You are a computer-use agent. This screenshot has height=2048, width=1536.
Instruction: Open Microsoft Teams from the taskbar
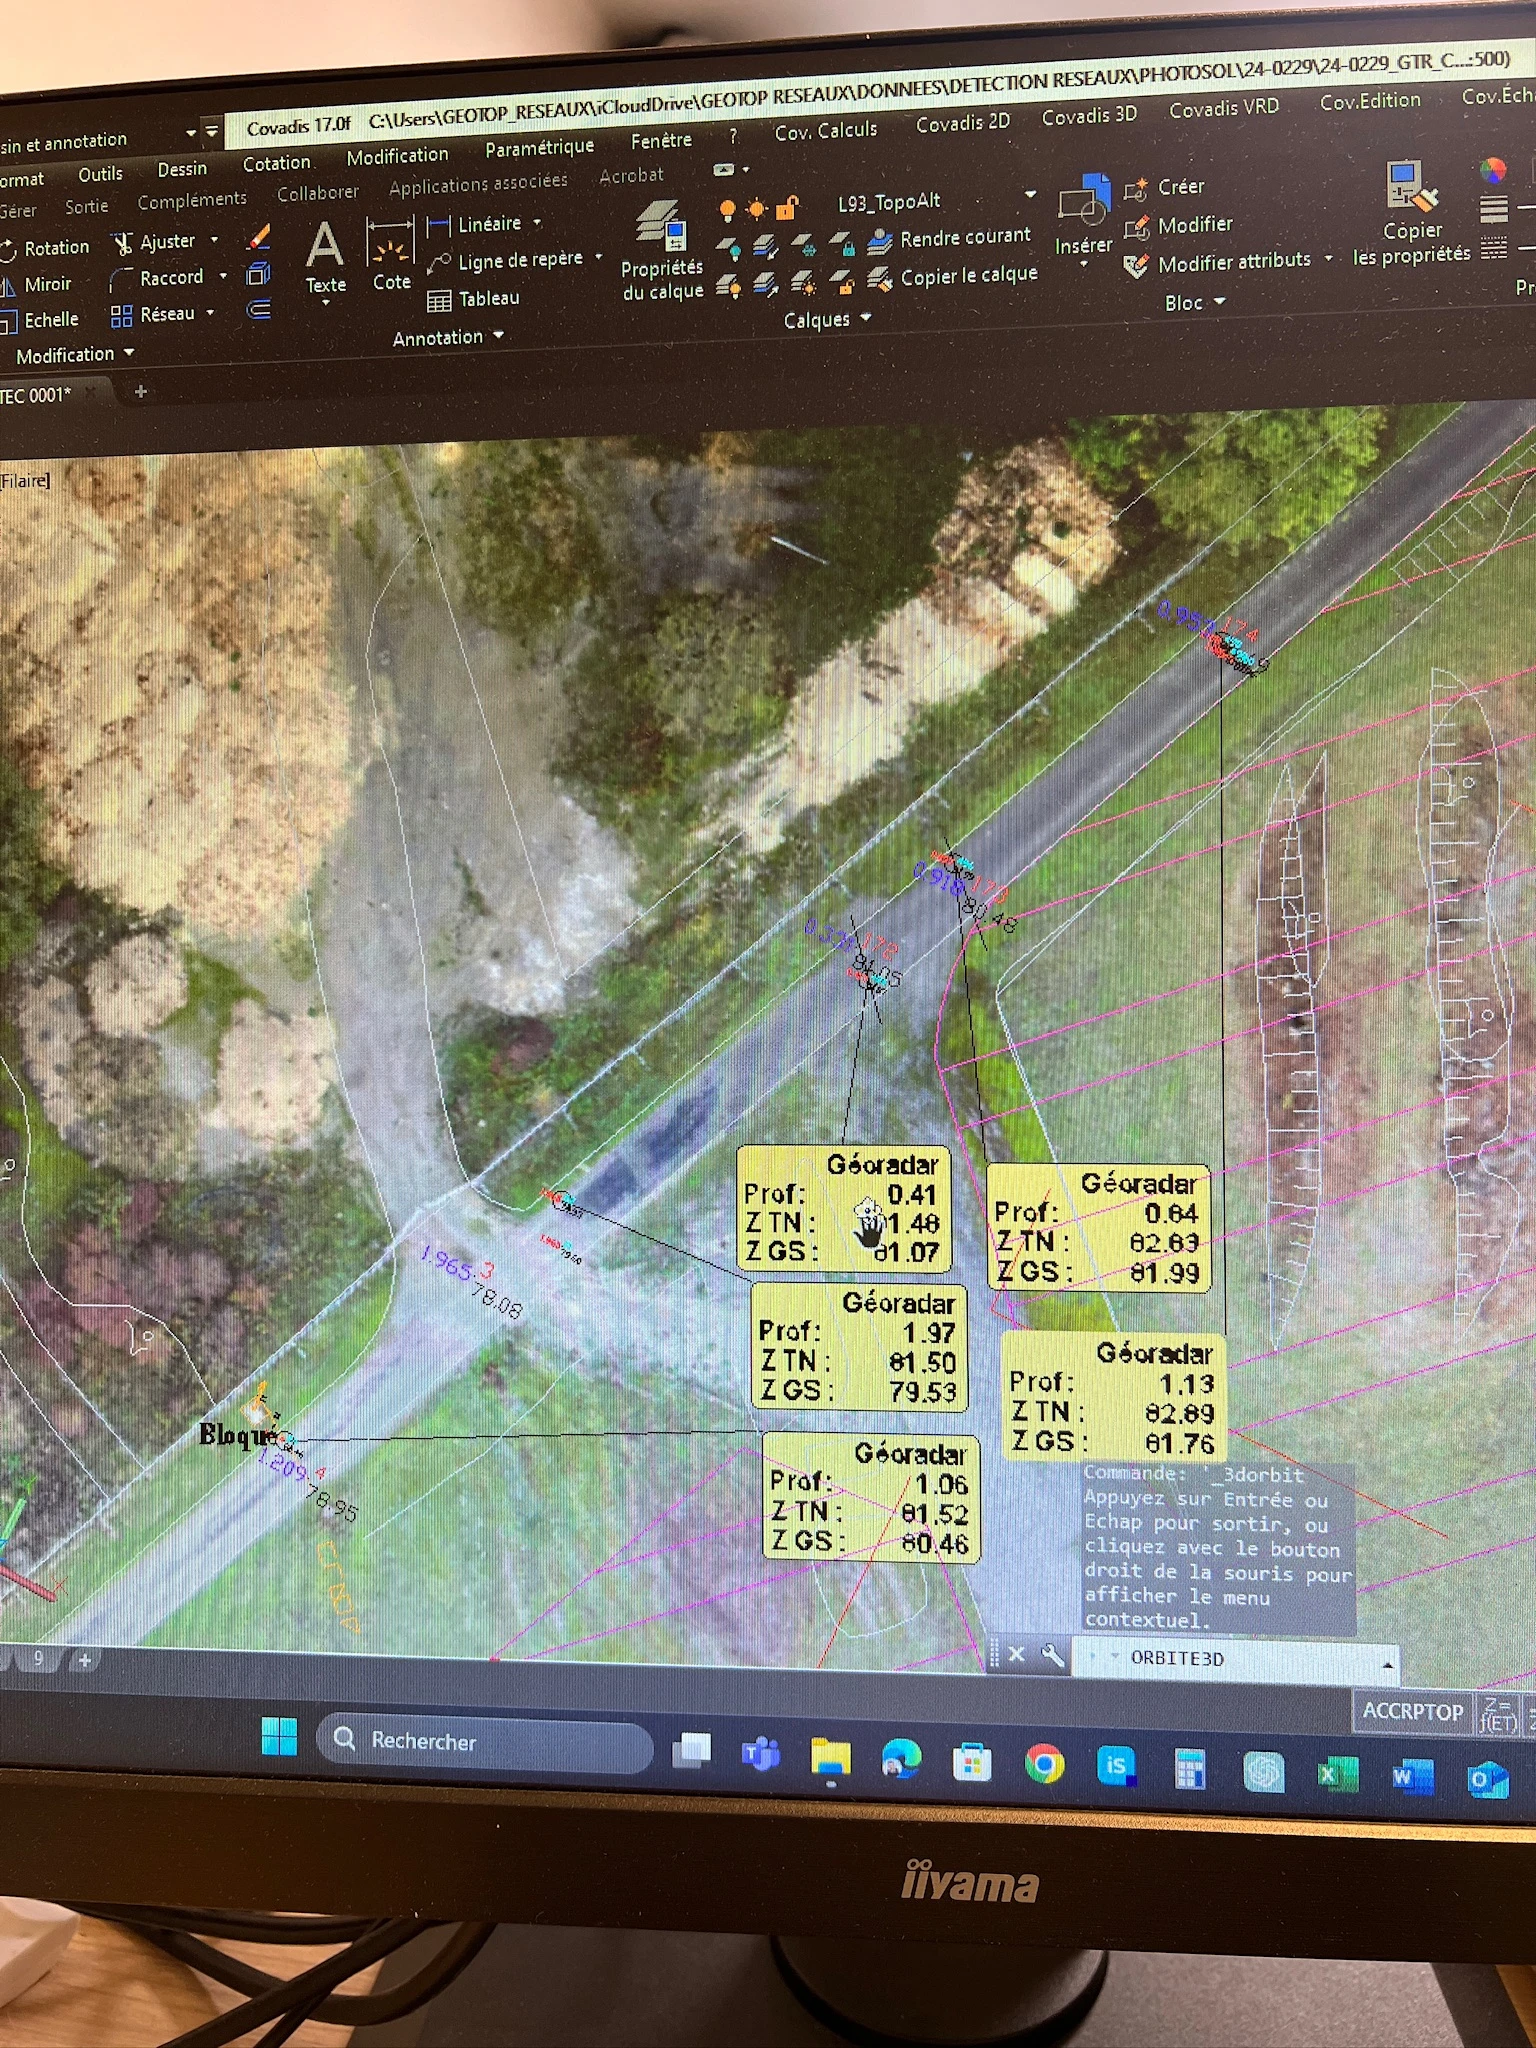tap(760, 1753)
